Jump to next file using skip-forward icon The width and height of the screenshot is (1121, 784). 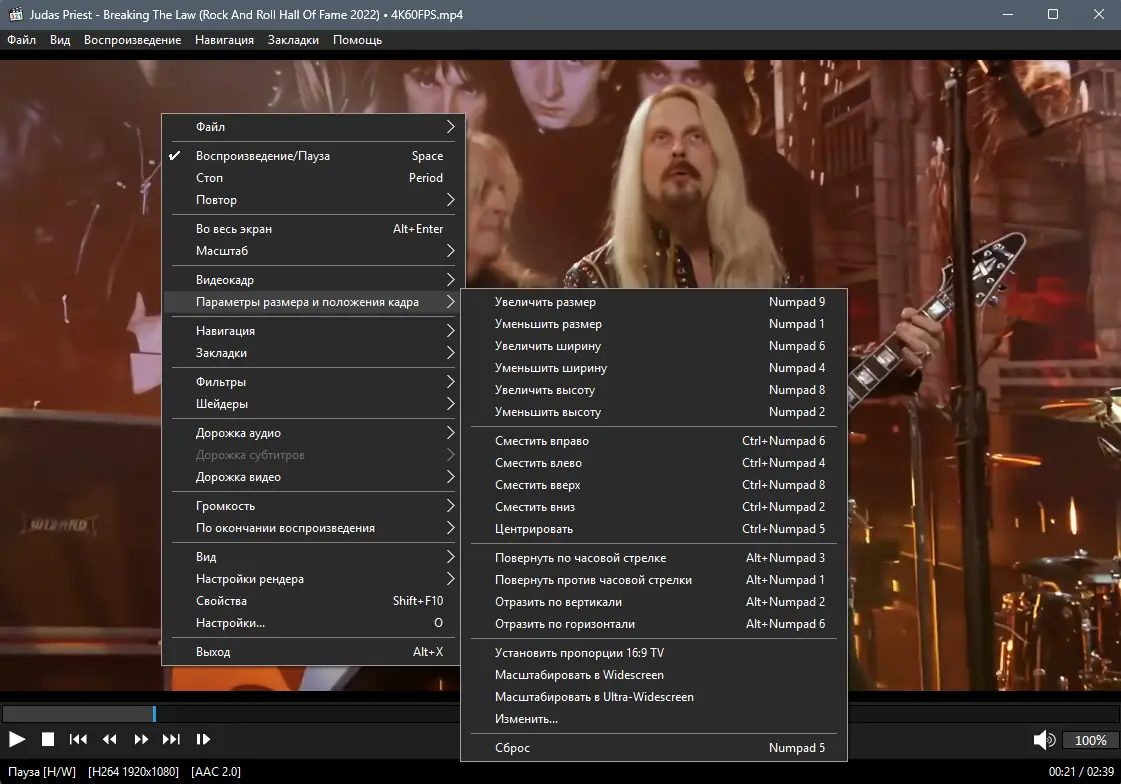click(170, 739)
